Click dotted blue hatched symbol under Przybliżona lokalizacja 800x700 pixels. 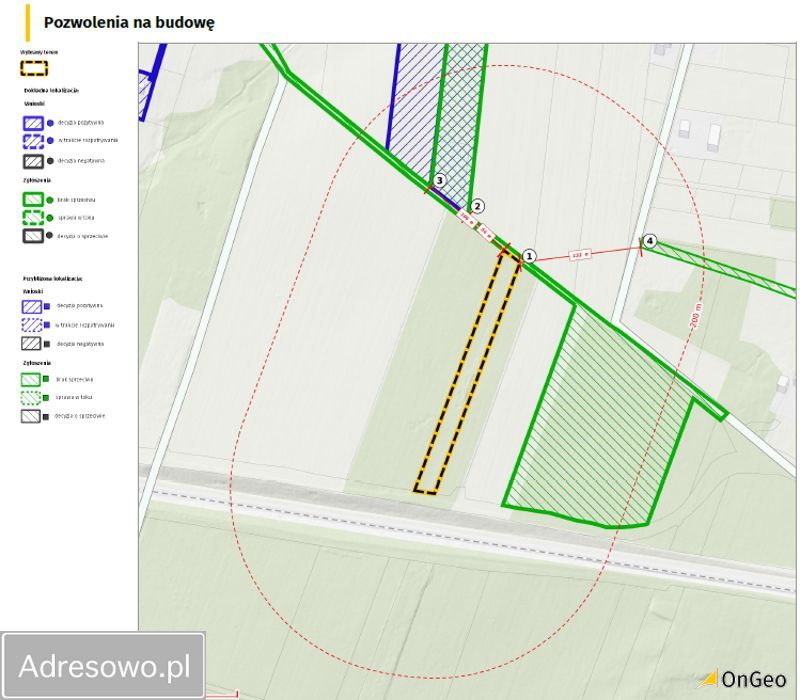32,325
